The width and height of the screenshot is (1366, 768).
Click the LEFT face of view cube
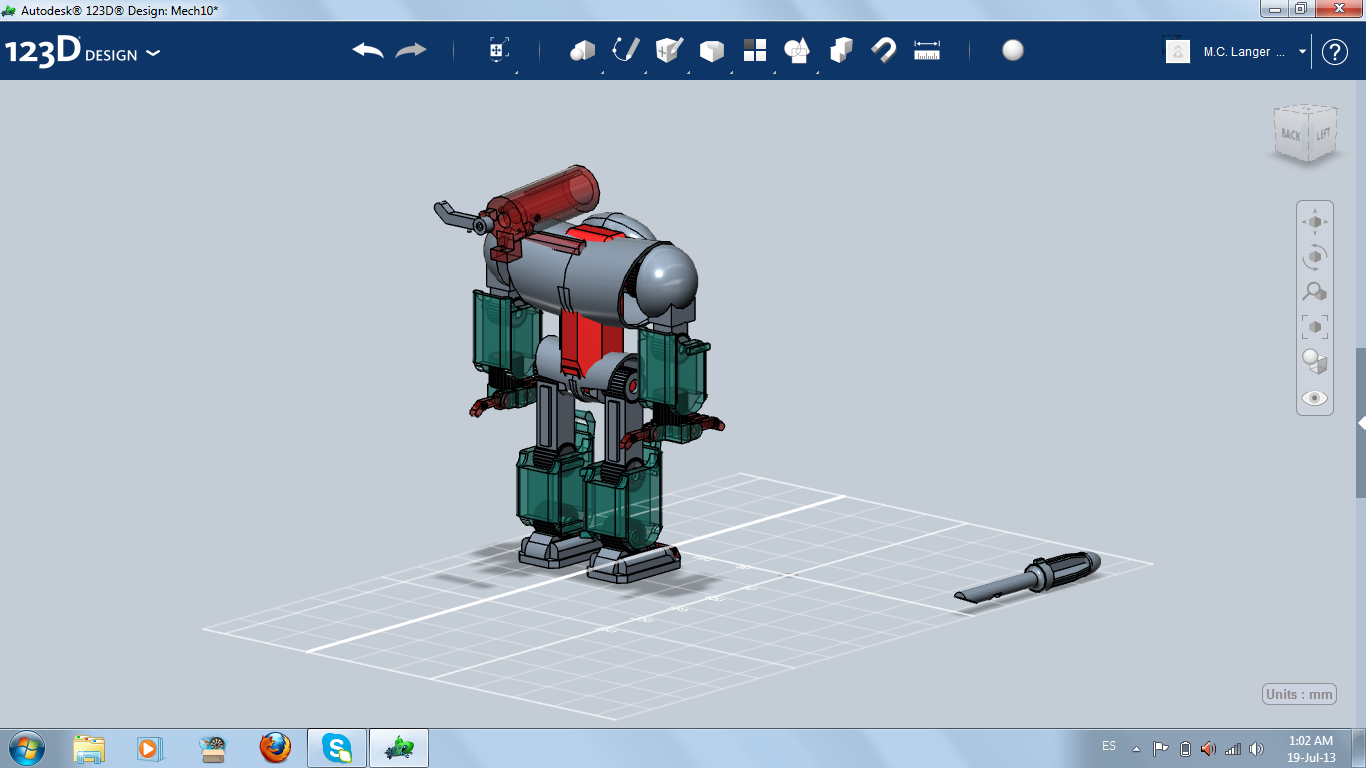coord(1322,134)
